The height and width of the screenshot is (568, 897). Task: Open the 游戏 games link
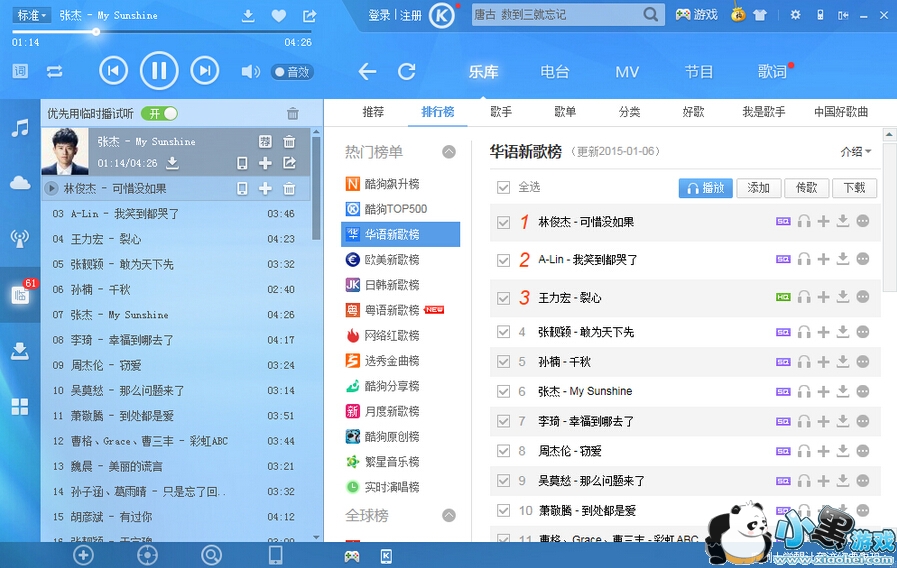pos(696,15)
